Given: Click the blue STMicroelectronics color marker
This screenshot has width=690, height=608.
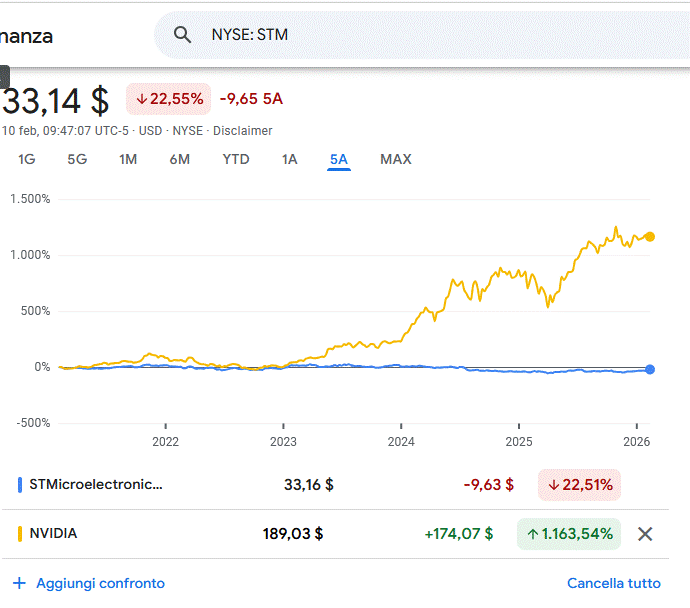Looking at the screenshot, I should (20, 485).
